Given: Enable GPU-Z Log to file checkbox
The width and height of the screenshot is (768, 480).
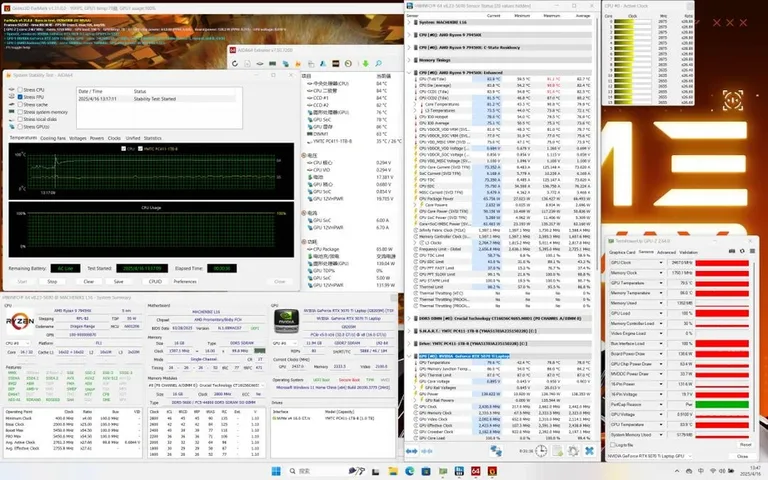Looking at the screenshot, I should (613, 445).
